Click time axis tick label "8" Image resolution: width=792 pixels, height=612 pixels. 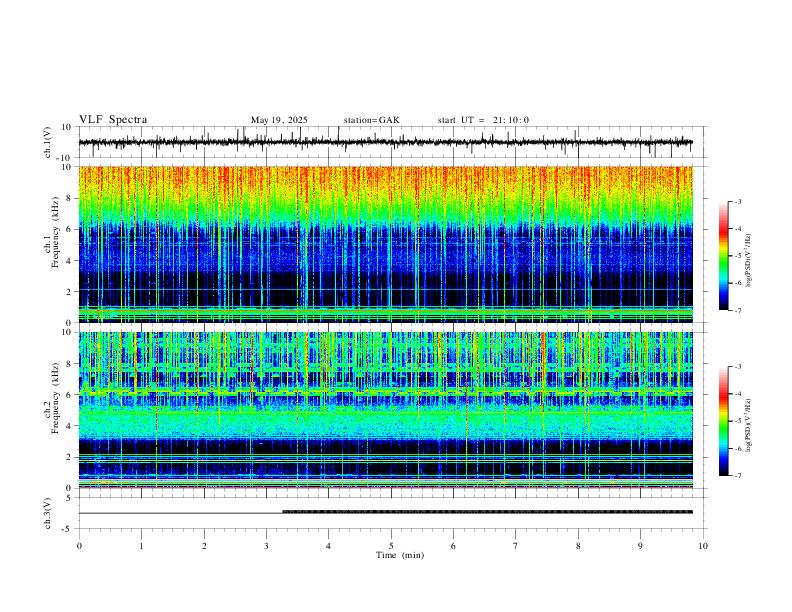(578, 546)
